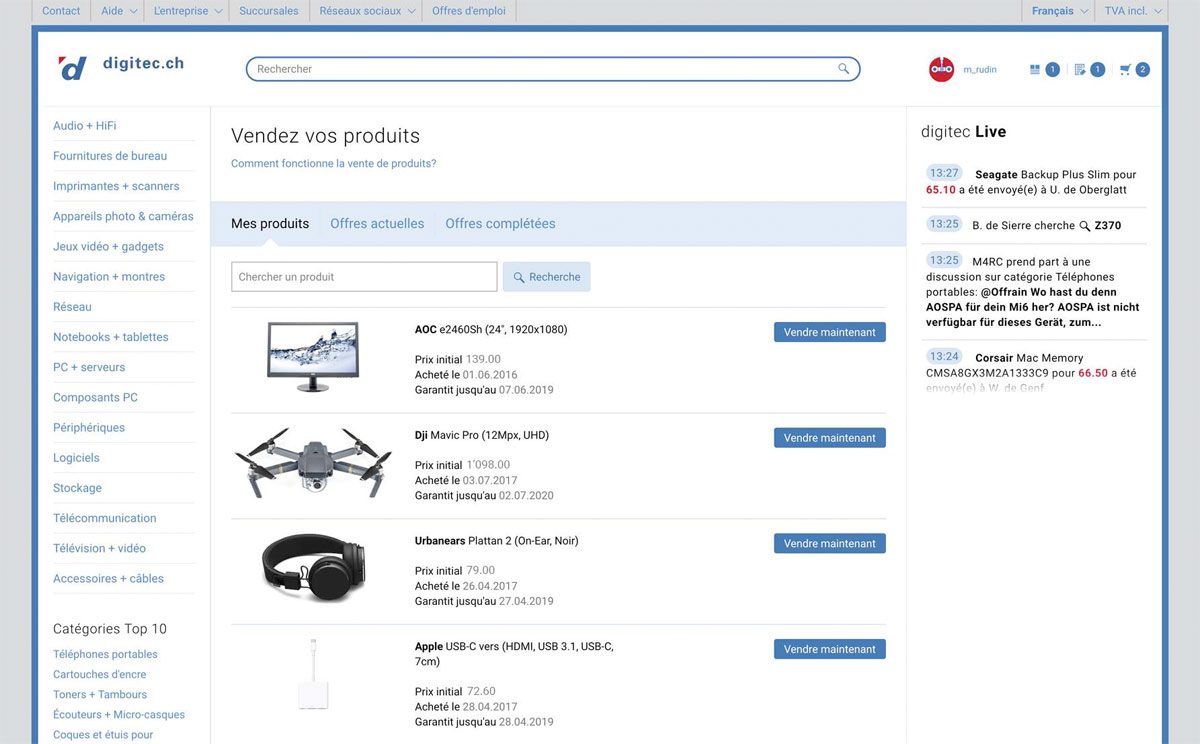Open Notebooks + tablettes category
Screen dimensions: 1200x744
(x=111, y=337)
